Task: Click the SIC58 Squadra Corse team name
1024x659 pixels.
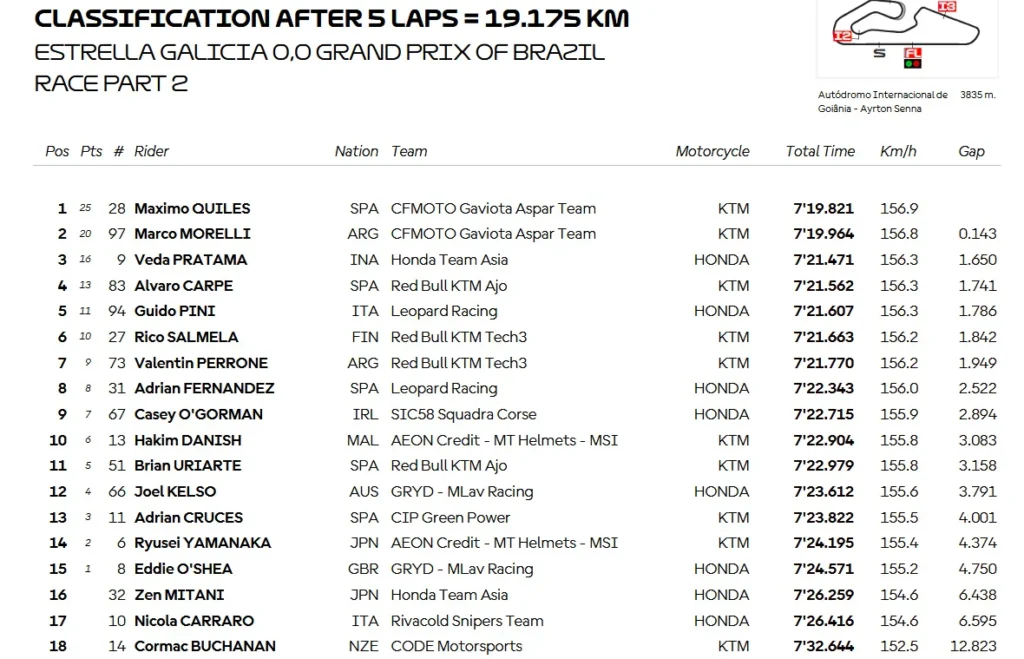Action: [x=463, y=414]
